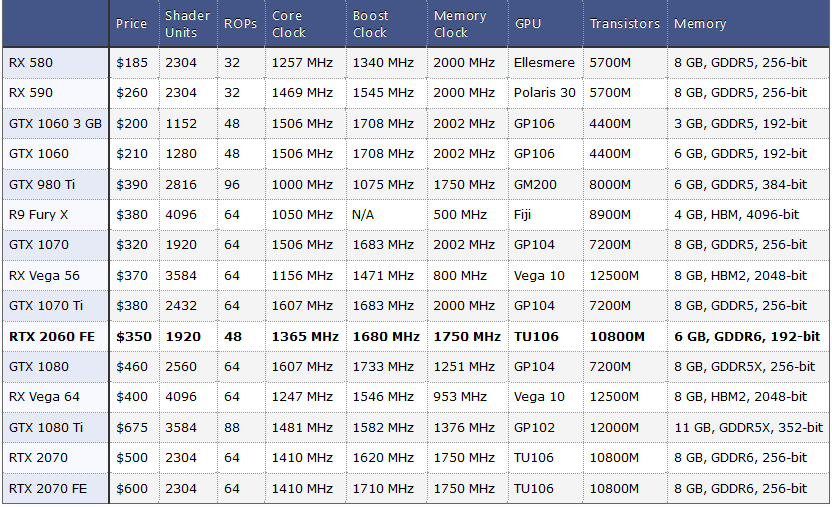Viewport: 832px width, 507px height.
Task: Click the 6 GB, GDDR6, 192-bit cell
Action: [747, 337]
